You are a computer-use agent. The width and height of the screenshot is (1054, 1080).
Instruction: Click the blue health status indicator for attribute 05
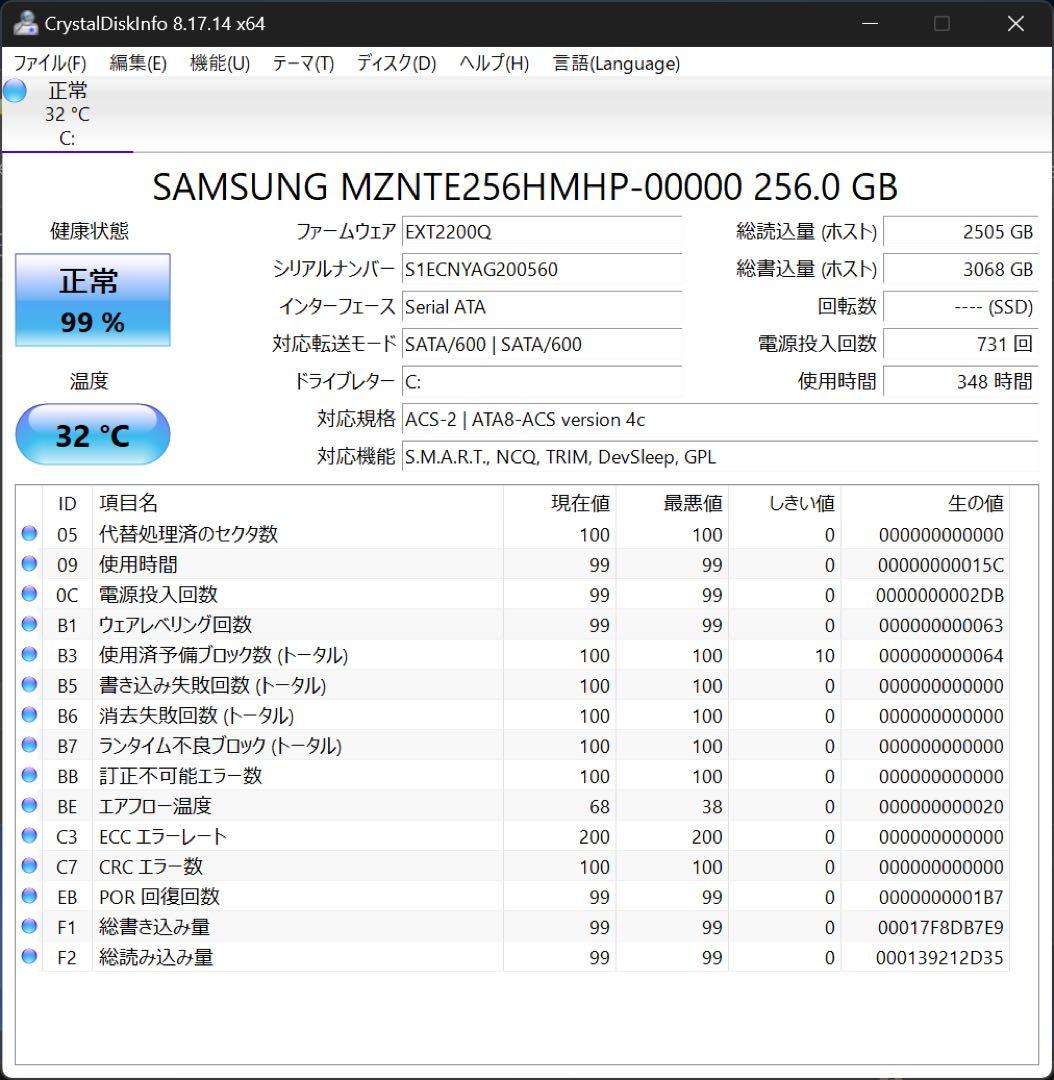point(29,535)
